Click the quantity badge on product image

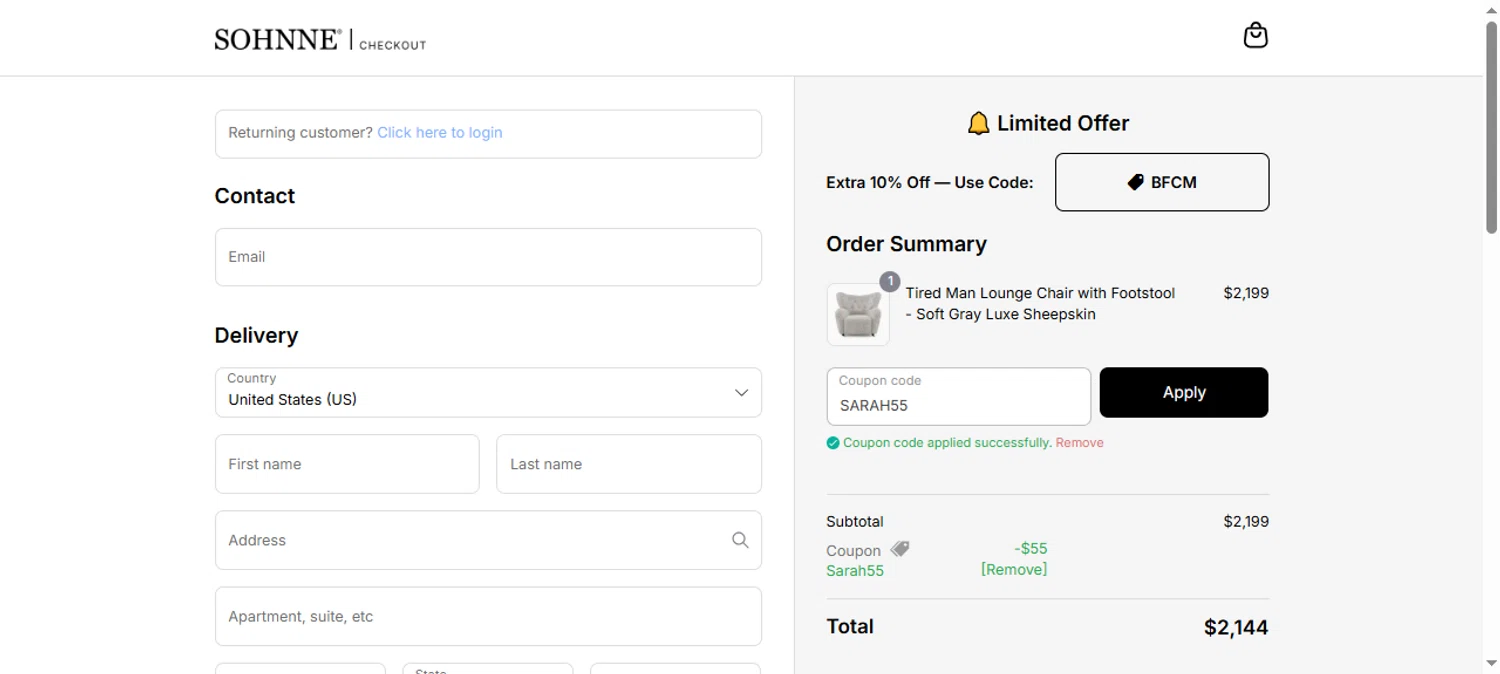(x=889, y=282)
